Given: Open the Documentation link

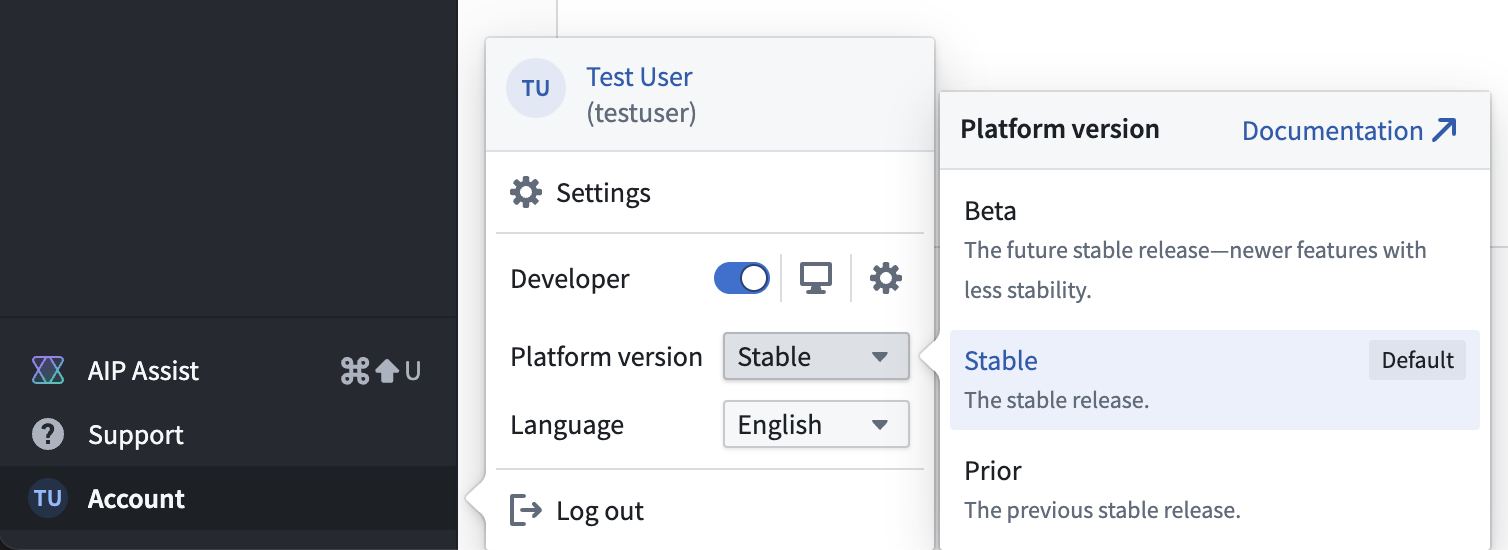Looking at the screenshot, I should pyautogui.click(x=1332, y=131).
